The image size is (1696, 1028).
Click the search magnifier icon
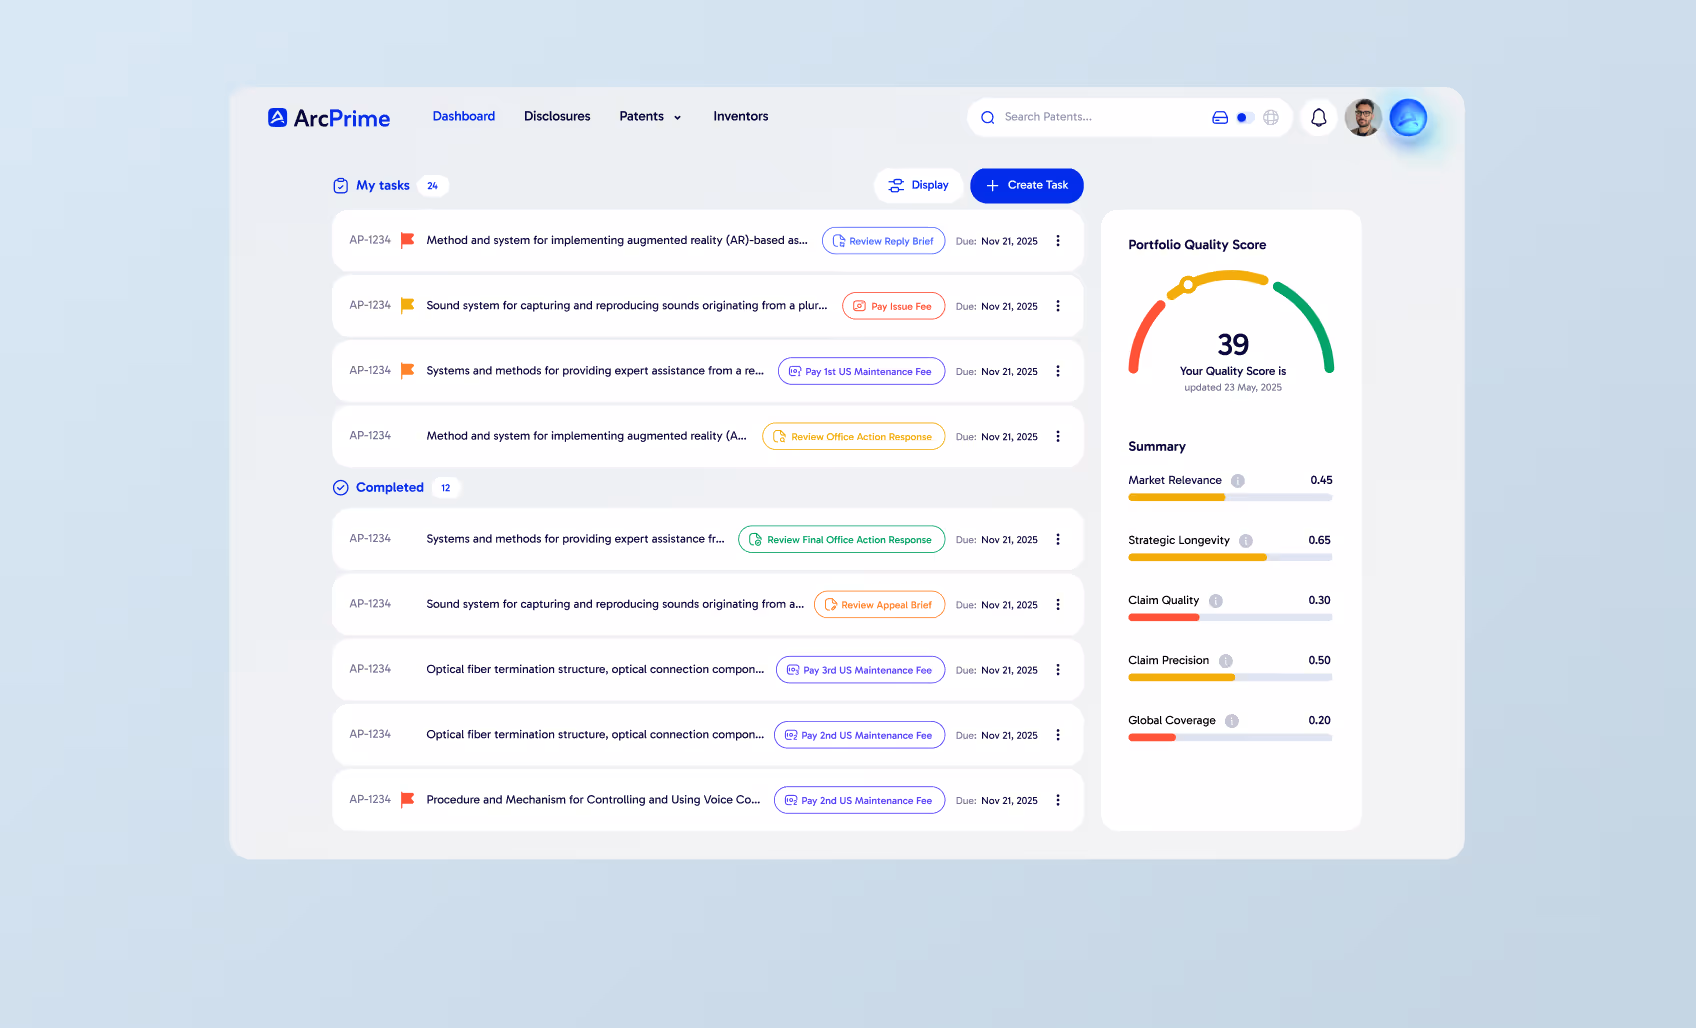pyautogui.click(x=988, y=117)
